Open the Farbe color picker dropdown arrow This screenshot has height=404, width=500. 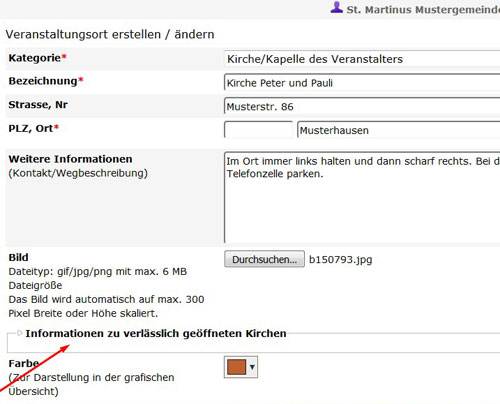click(x=252, y=367)
